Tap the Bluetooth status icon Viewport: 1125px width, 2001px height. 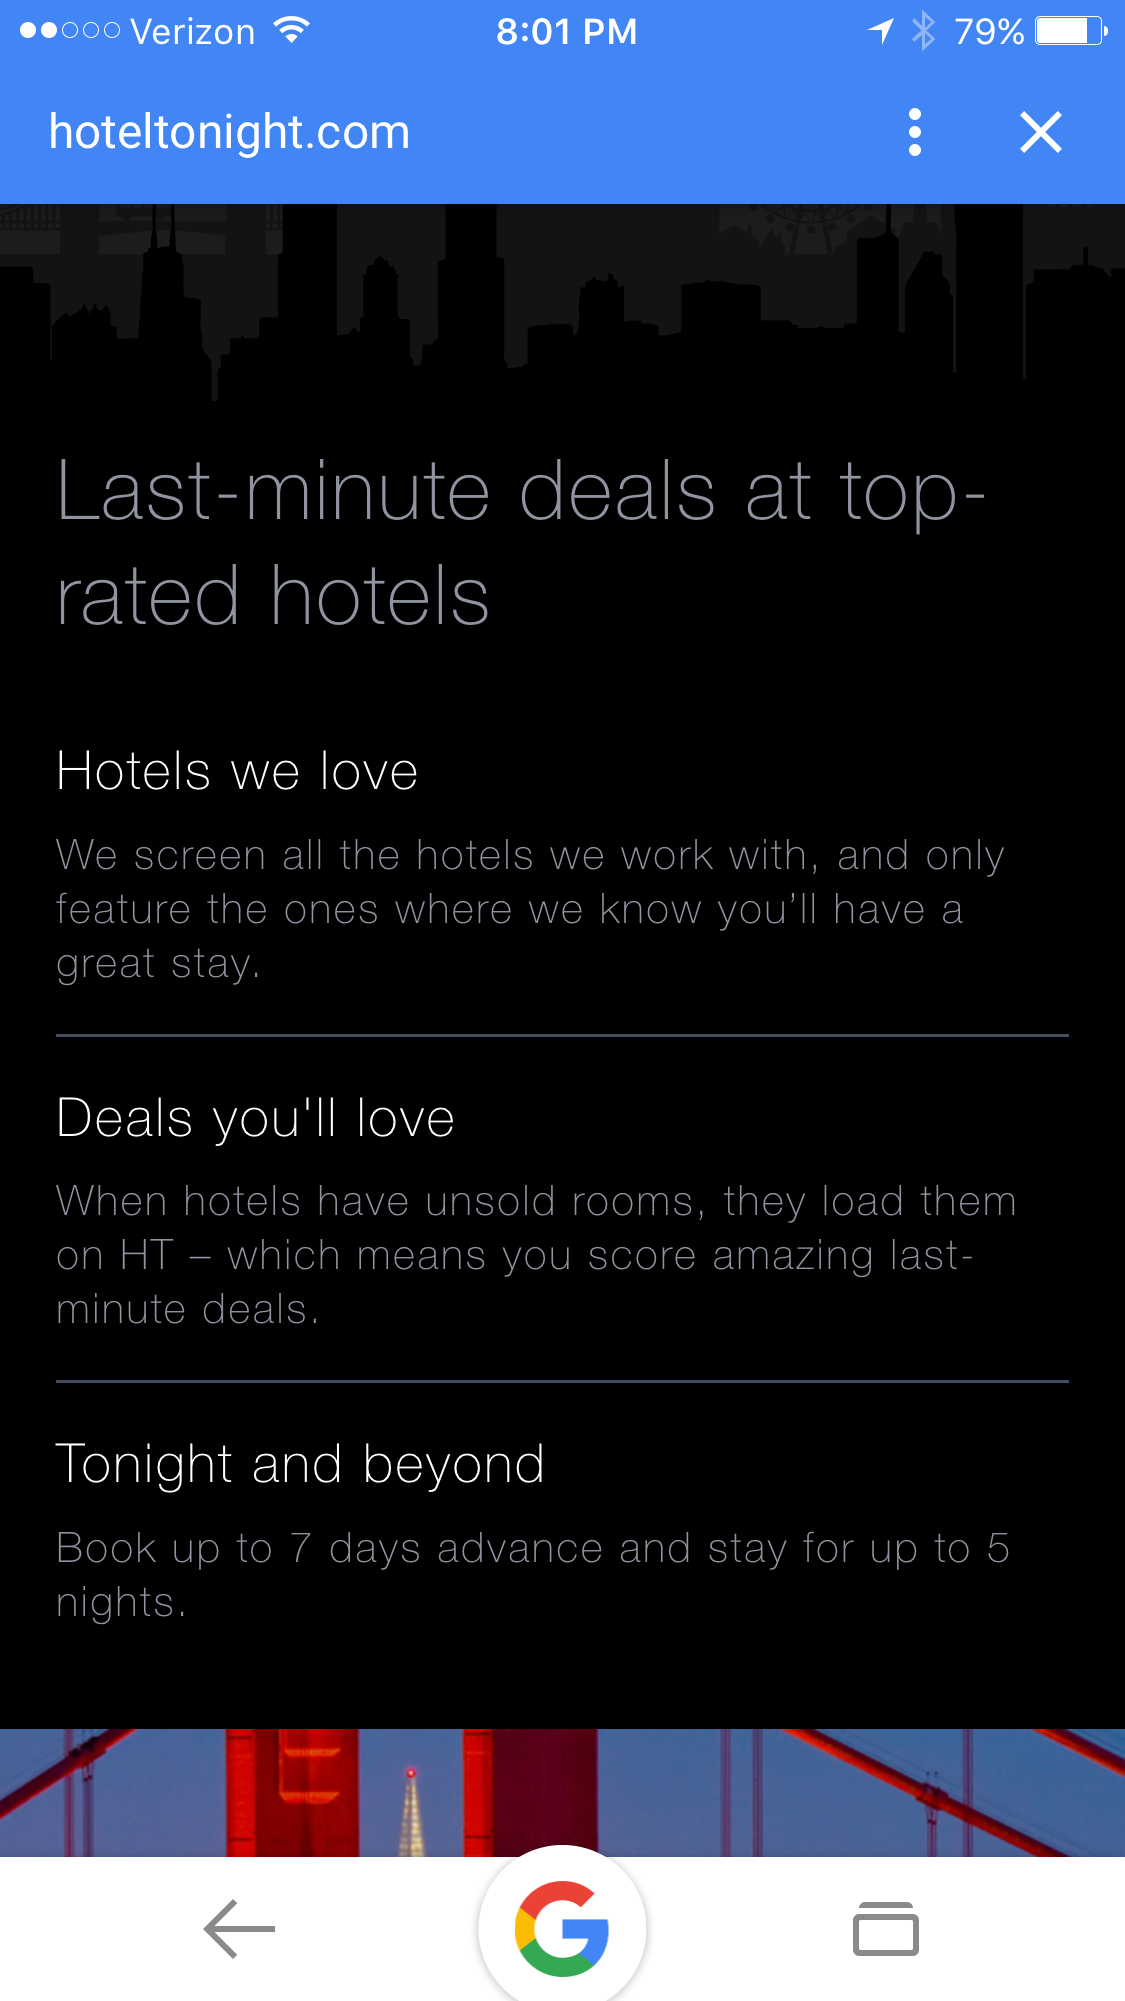coord(923,31)
